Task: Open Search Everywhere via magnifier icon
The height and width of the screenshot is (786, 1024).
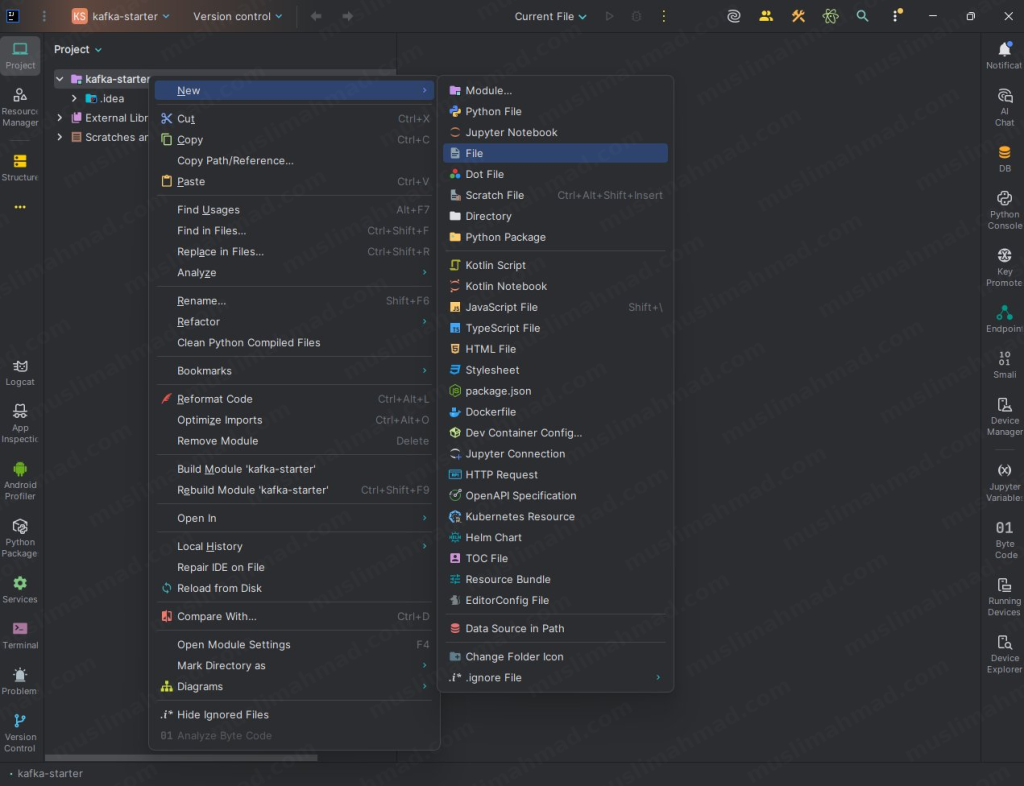Action: (862, 16)
